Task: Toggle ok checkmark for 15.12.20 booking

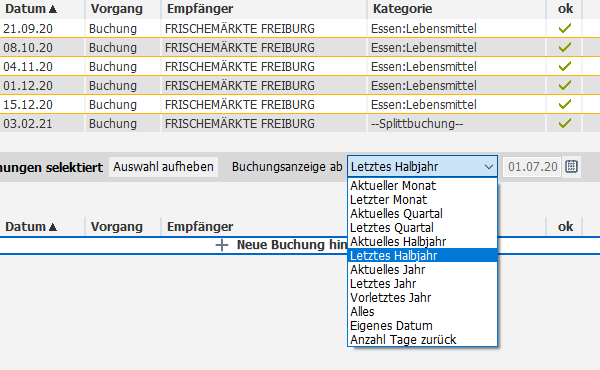Action: (x=565, y=104)
